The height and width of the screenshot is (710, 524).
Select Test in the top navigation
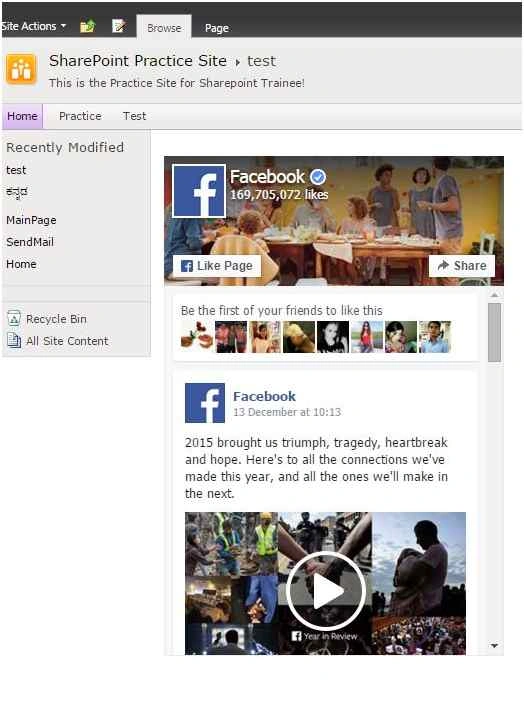pos(135,116)
